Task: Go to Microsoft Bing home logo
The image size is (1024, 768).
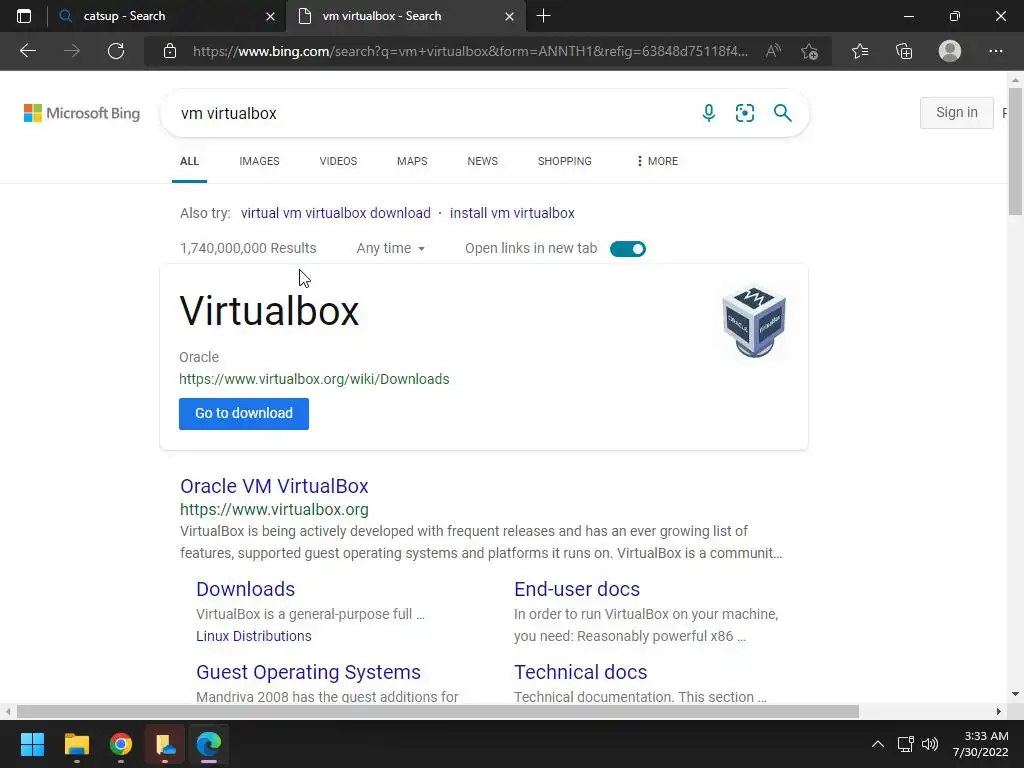Action: click(82, 113)
